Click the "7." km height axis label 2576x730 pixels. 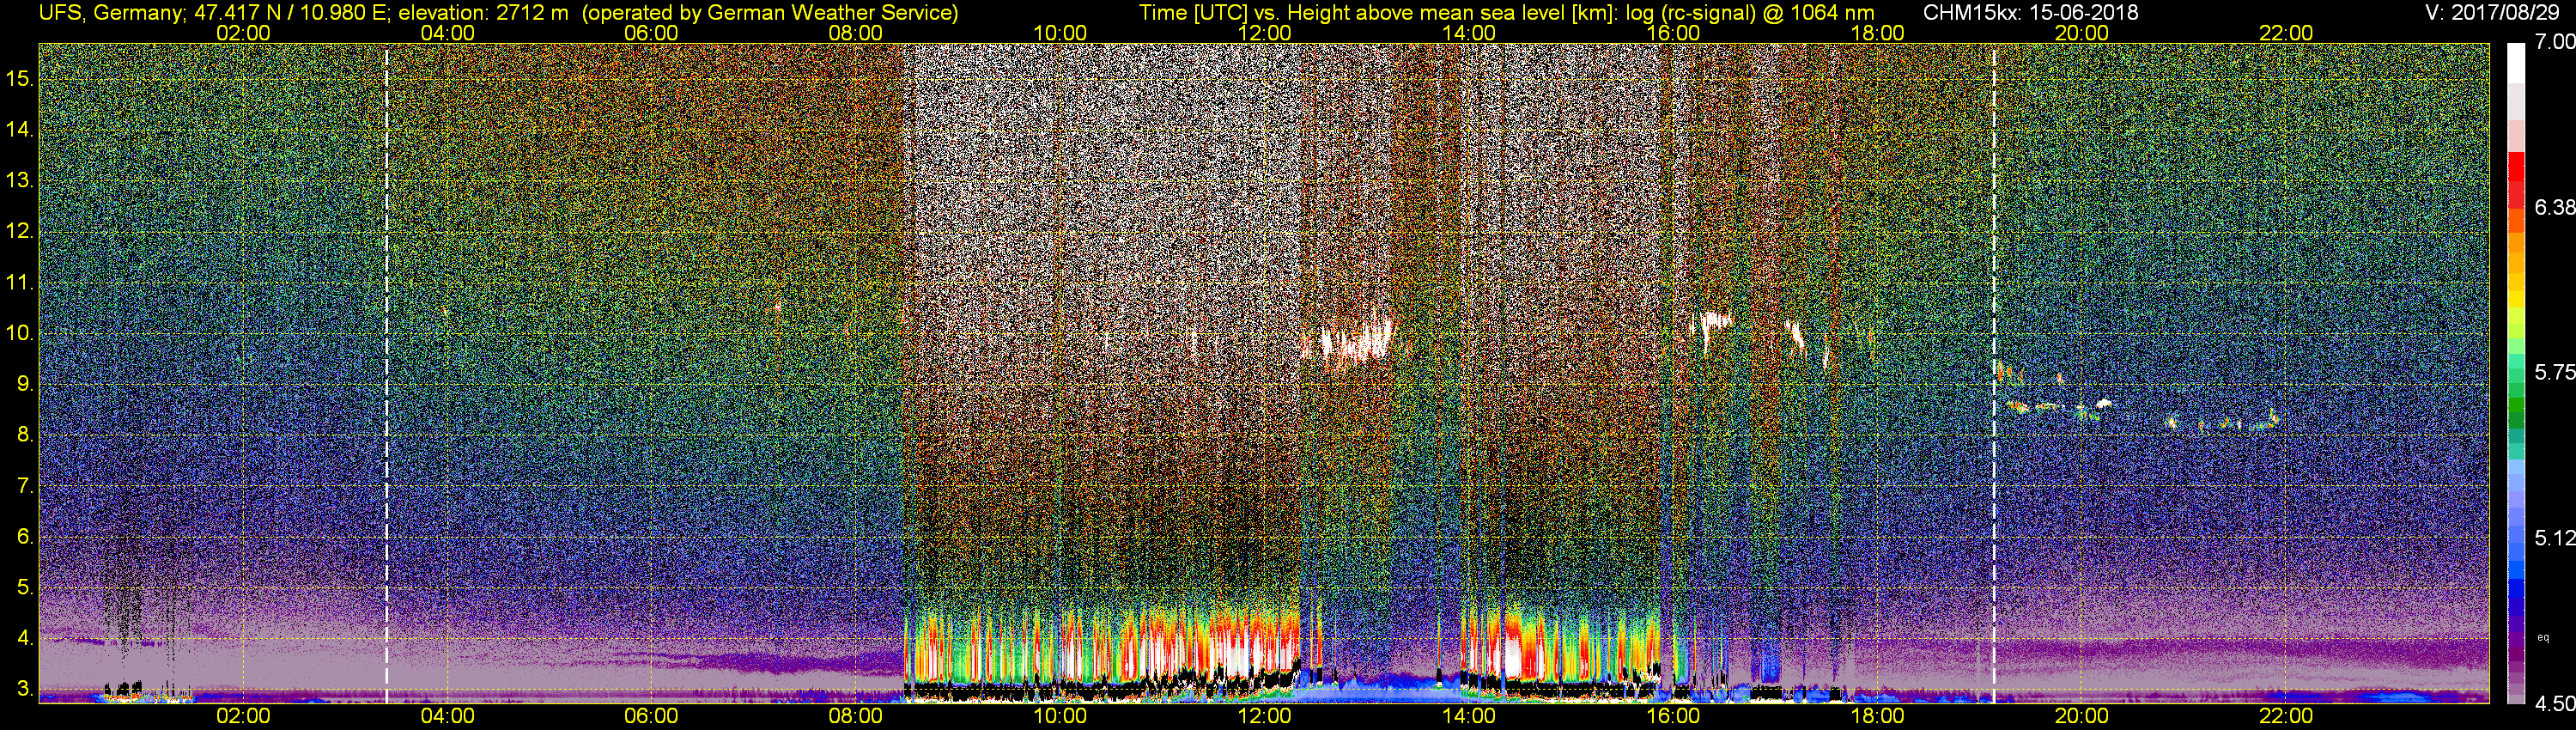pyautogui.click(x=25, y=487)
